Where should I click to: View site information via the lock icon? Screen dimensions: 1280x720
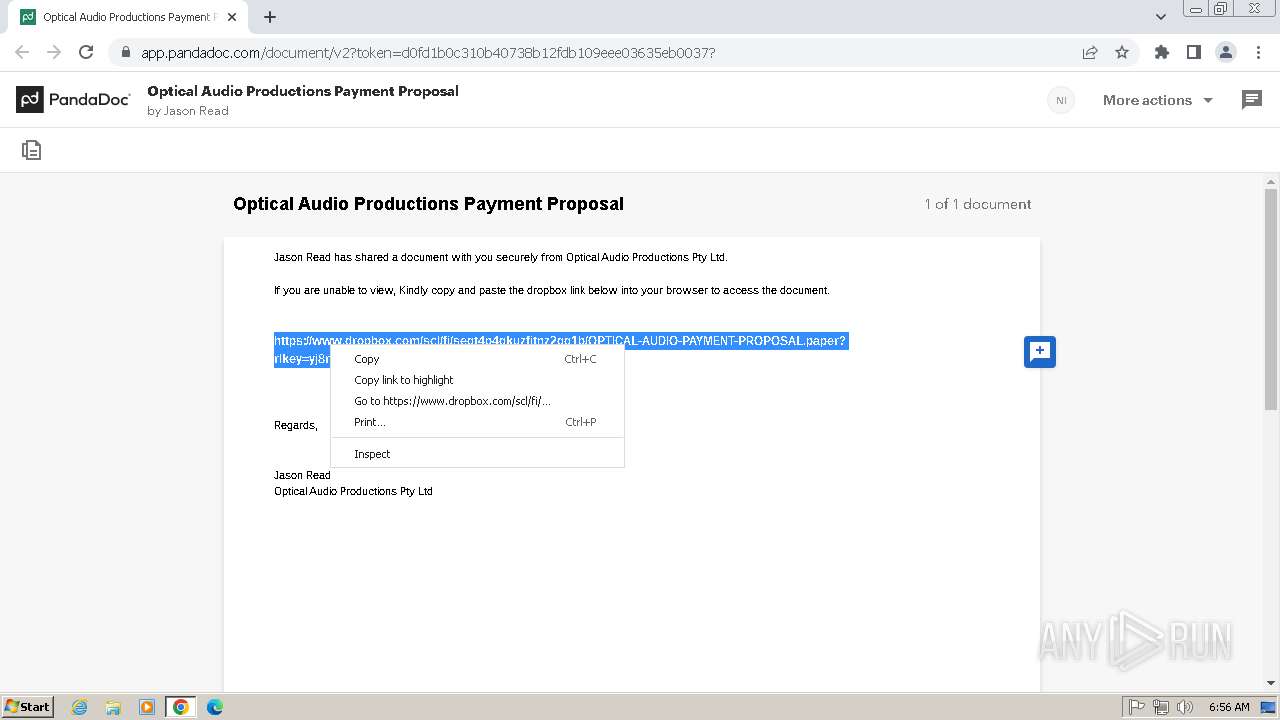pos(125,52)
